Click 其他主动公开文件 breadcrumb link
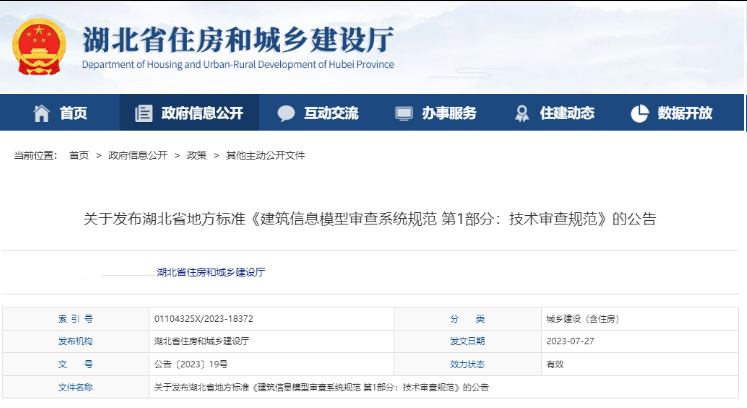This screenshot has height=408, width=747. 265,155
